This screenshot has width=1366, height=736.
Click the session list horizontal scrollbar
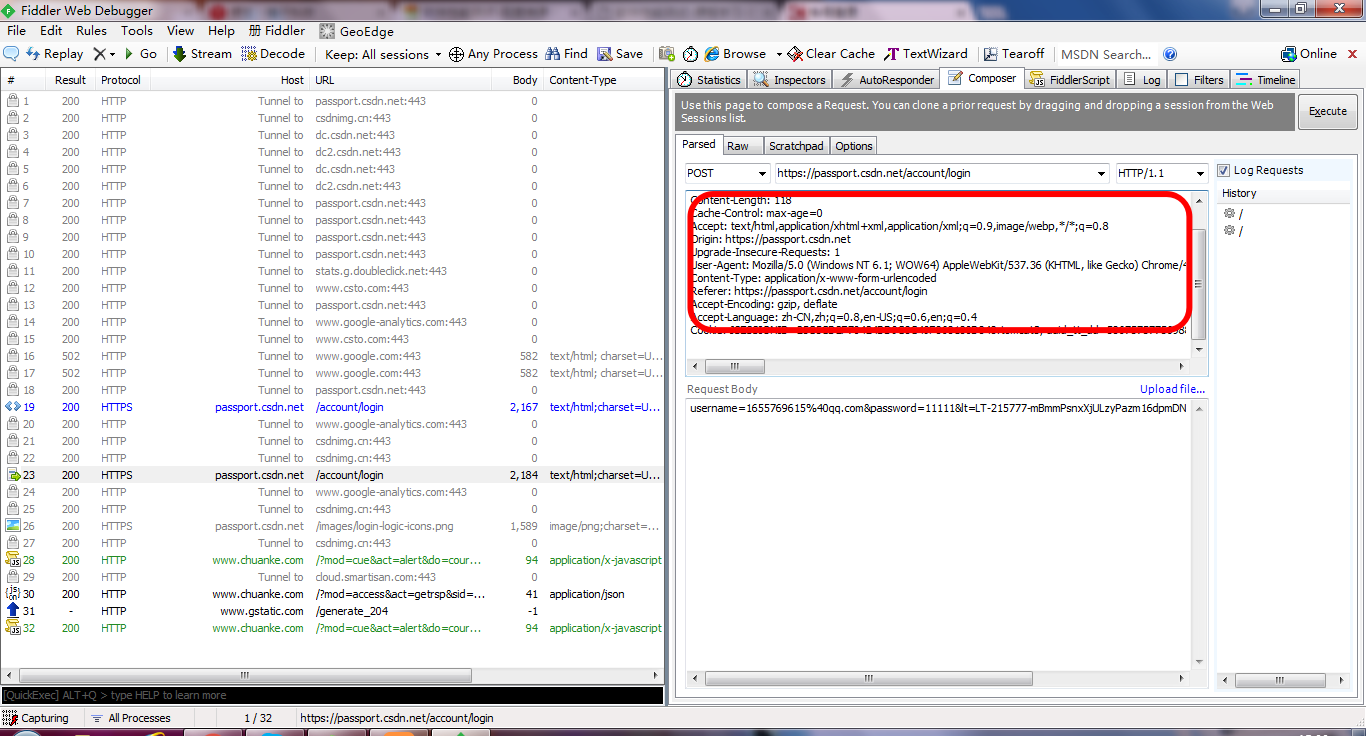point(244,675)
